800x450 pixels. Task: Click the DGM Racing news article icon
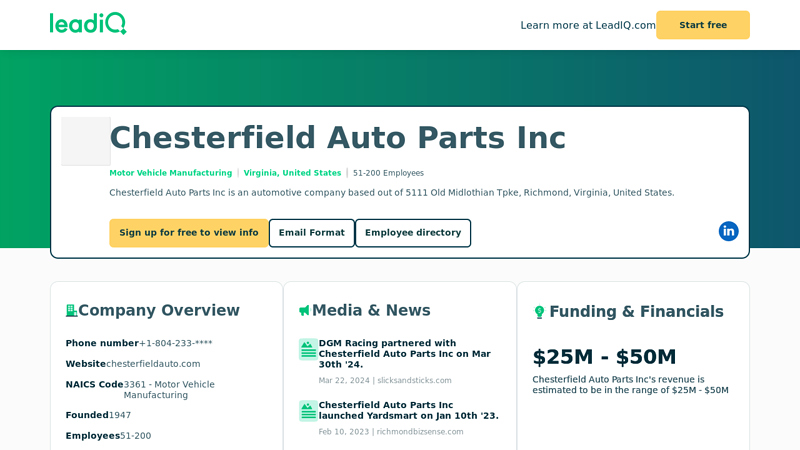308,349
